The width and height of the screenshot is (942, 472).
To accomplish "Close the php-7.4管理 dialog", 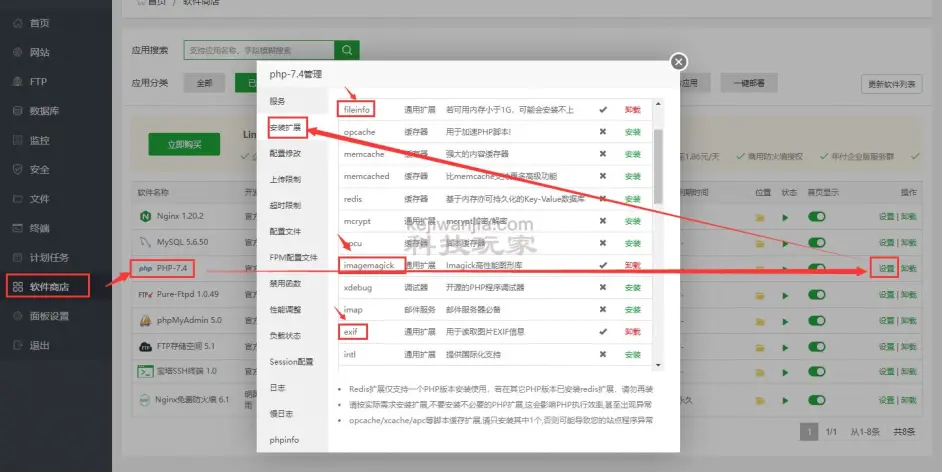I will coord(678,62).
